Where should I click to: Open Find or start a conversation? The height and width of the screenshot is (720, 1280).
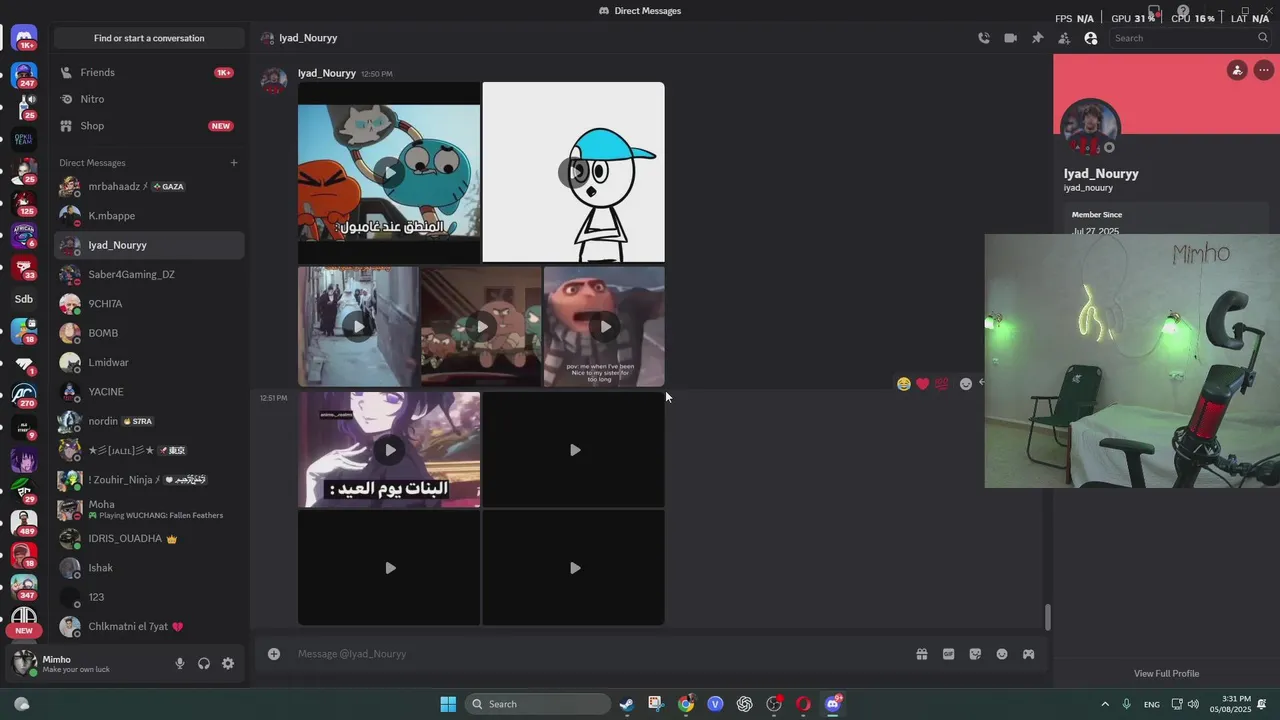[x=149, y=38]
